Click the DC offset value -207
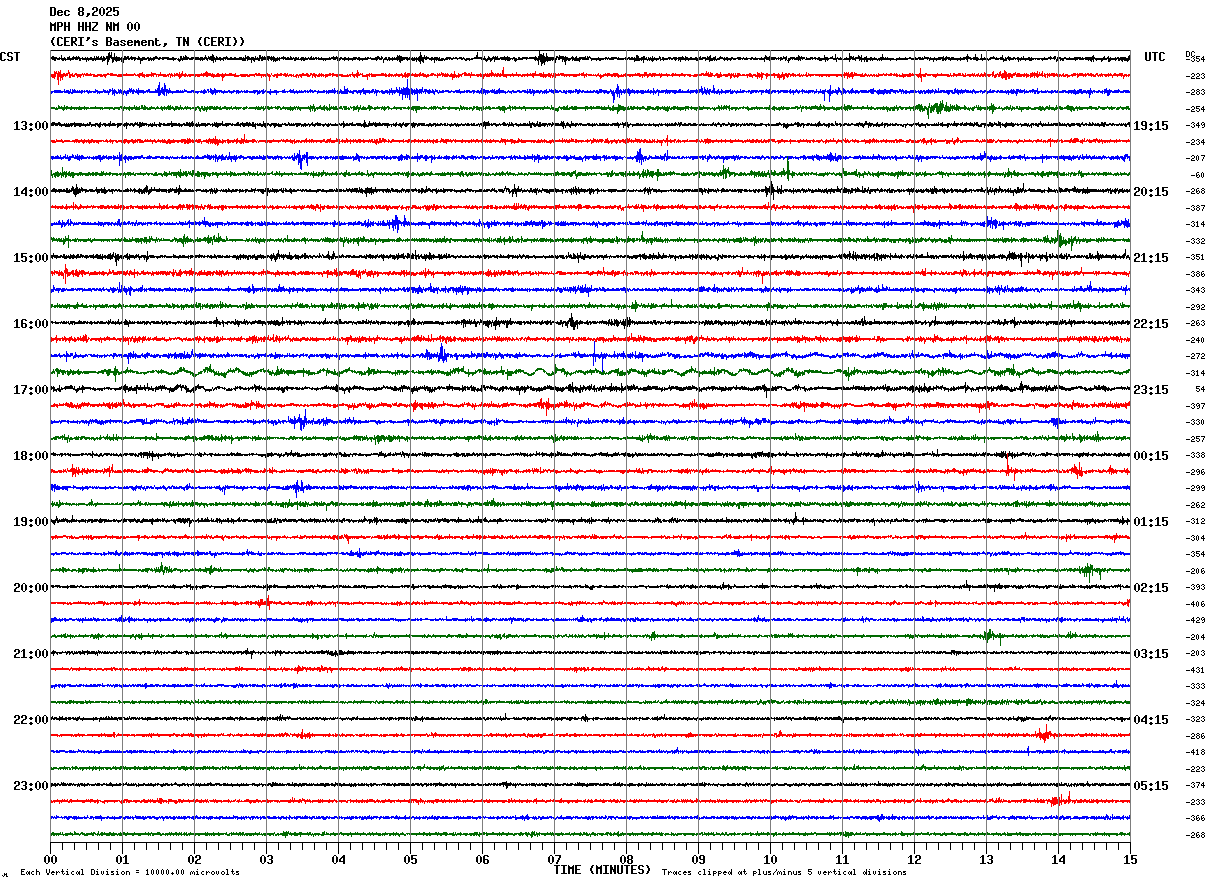 pos(1195,158)
